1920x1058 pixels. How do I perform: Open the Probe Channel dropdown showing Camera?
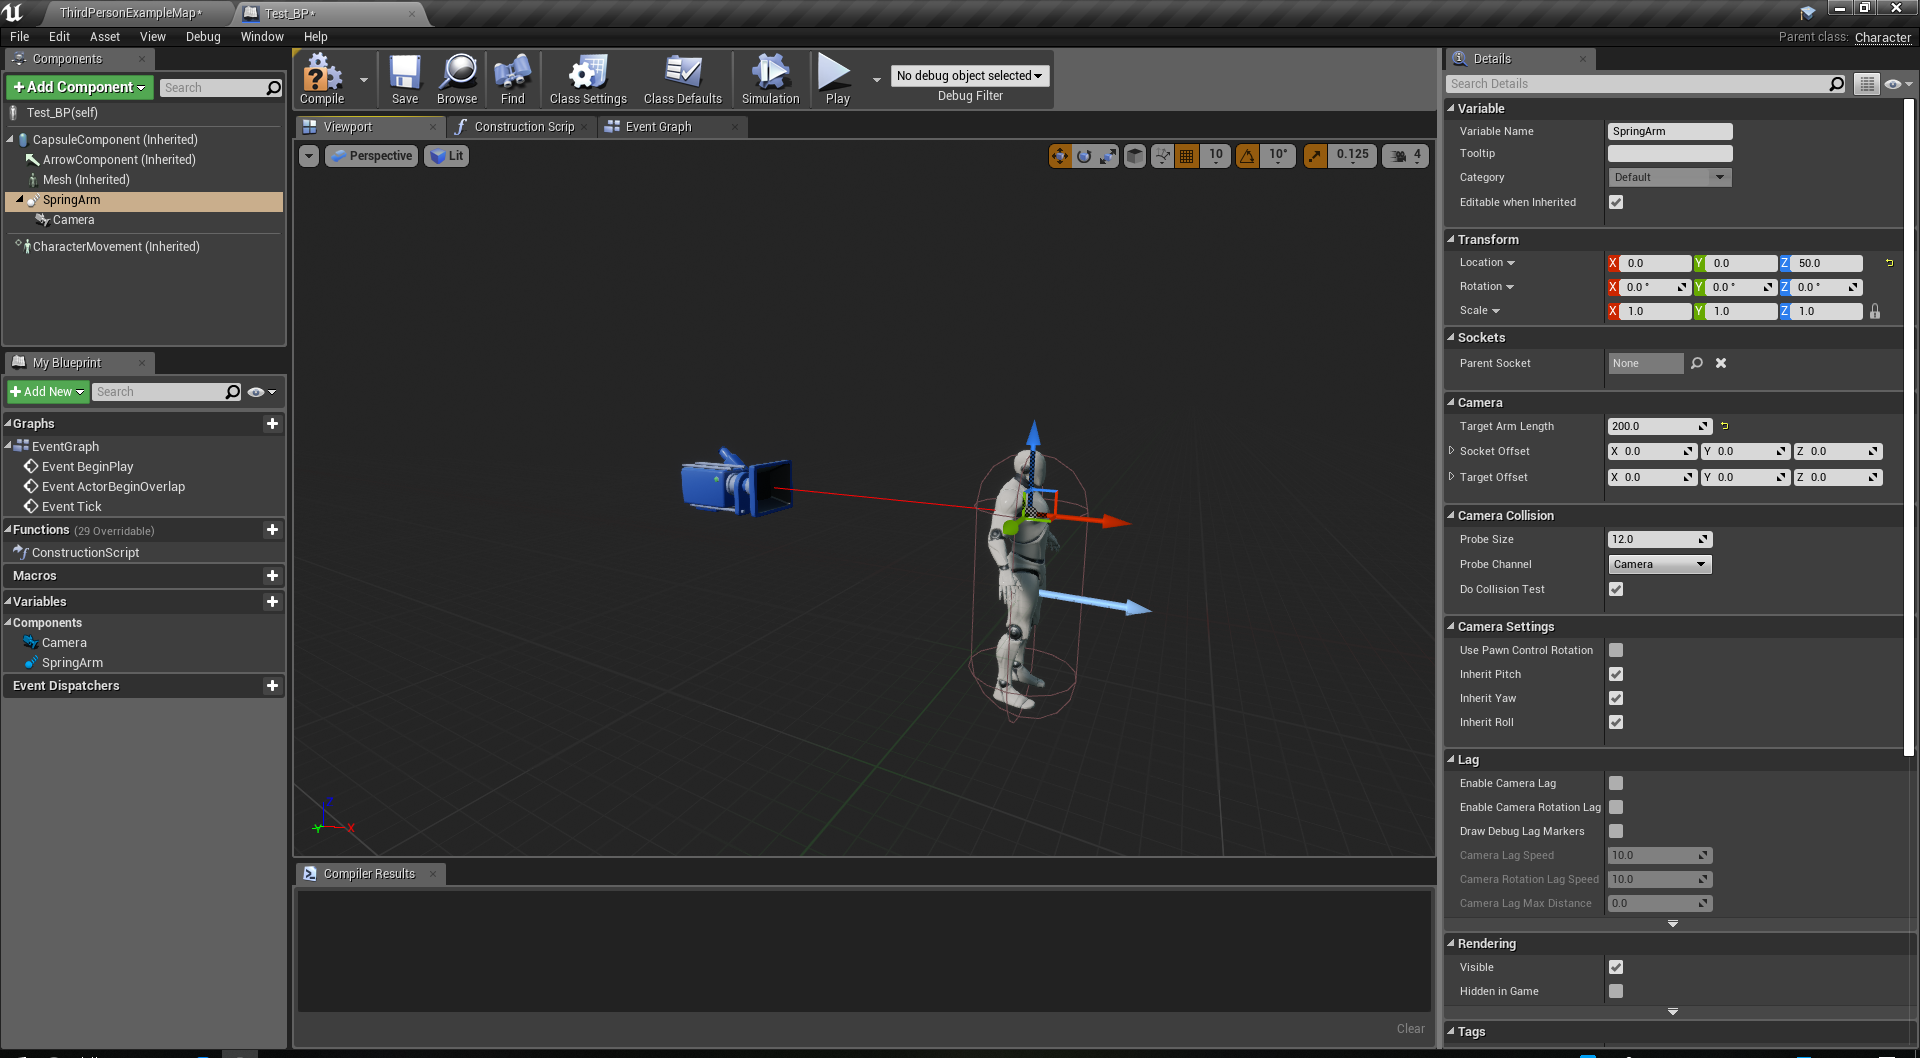1659,563
